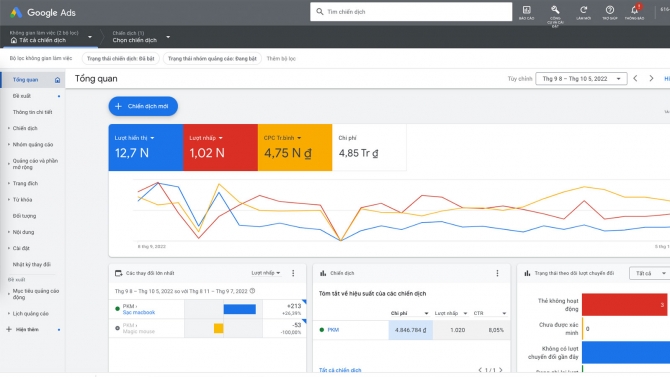Click the bar chart icon on conversion status card
This screenshot has height=377, width=670.
527,273
